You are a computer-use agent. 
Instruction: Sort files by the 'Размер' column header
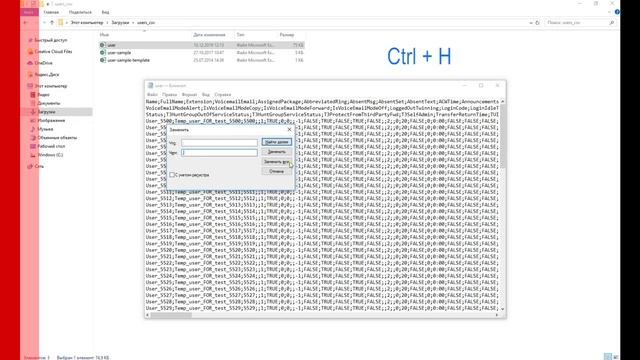pyautogui.click(x=287, y=35)
